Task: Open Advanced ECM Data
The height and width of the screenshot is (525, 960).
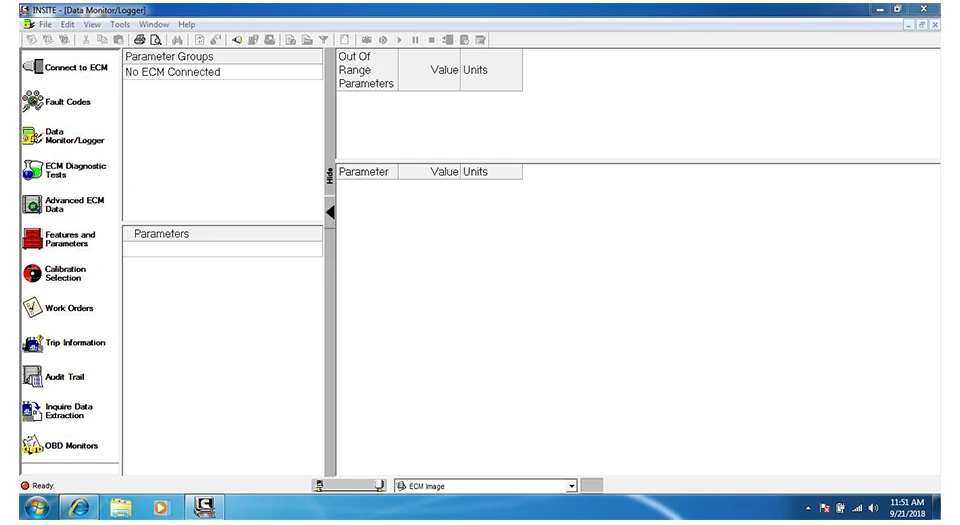Action: (x=64, y=204)
